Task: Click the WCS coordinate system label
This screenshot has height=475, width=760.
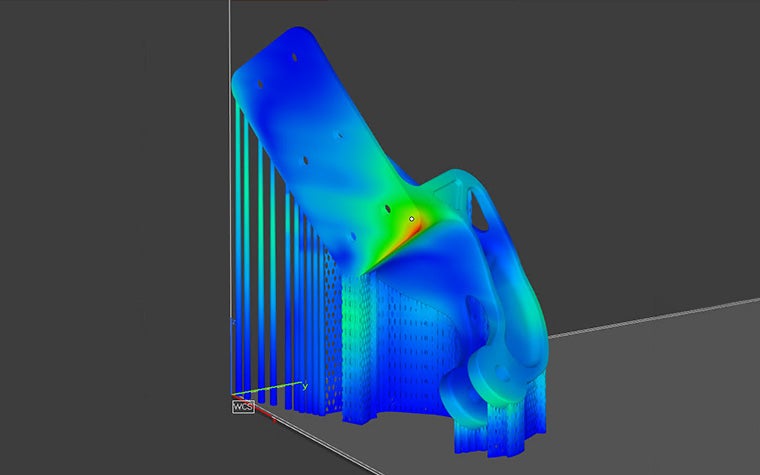Action: (x=243, y=407)
